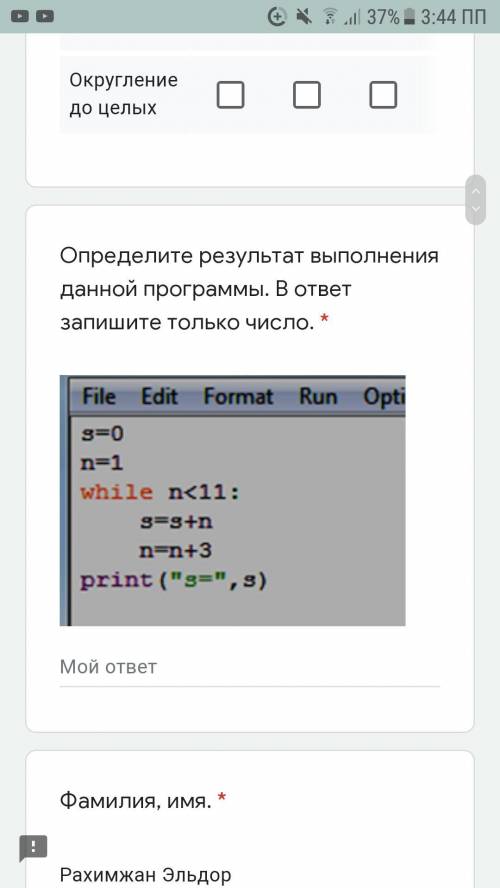Tap the Wi-Fi icon in status bar
Viewport: 500px width, 888px height.
click(x=329, y=17)
